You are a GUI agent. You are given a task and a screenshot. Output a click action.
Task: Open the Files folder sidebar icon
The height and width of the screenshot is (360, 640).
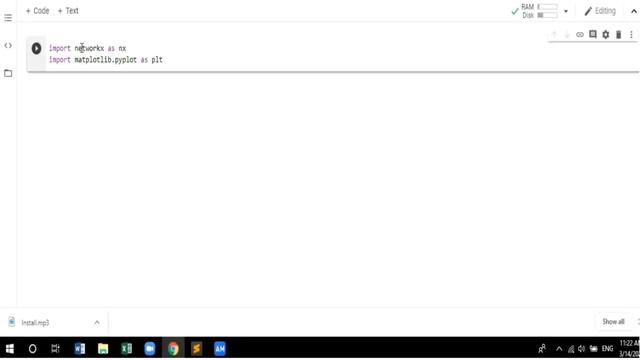click(8, 73)
